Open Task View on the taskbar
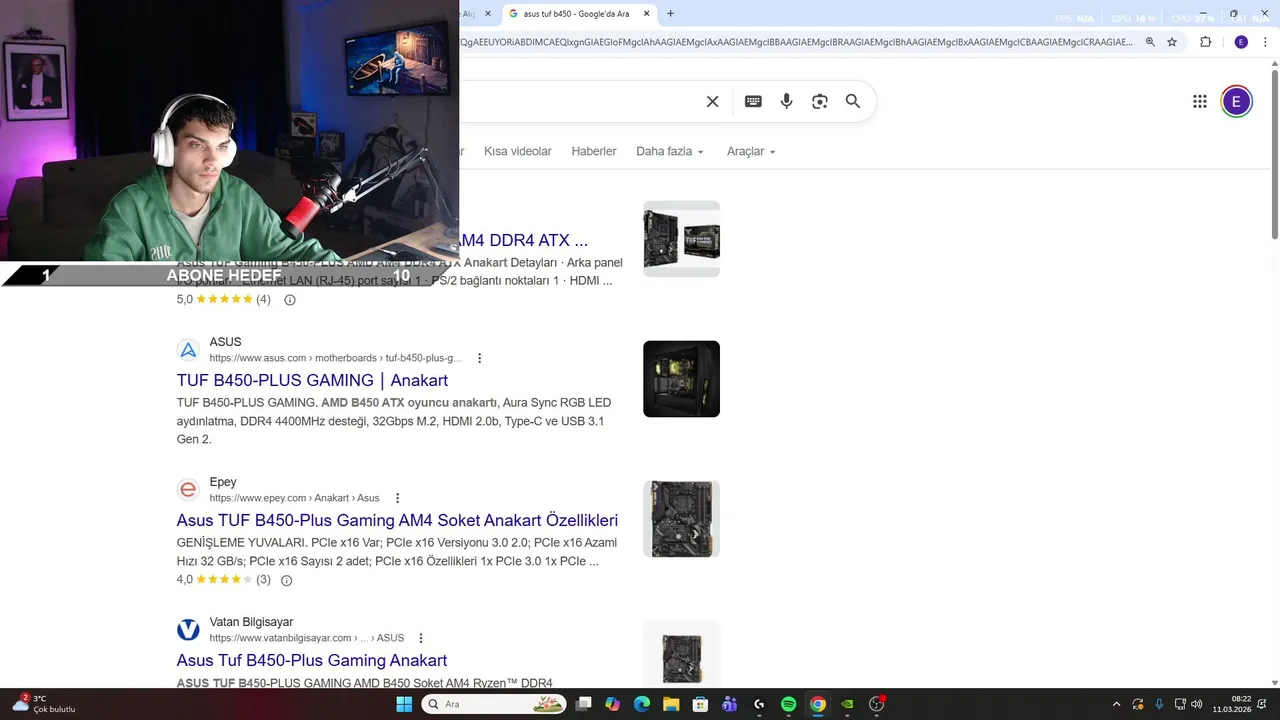The width and height of the screenshot is (1280, 720). click(x=584, y=704)
